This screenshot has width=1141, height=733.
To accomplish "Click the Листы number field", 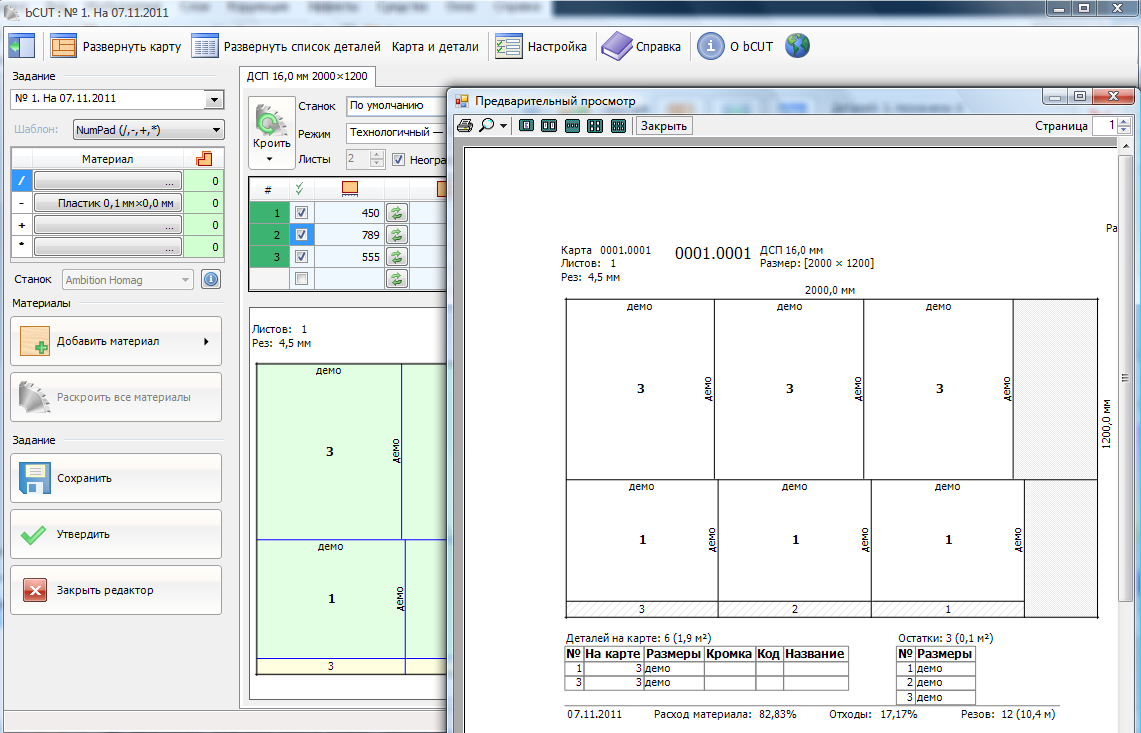I will (358, 159).
